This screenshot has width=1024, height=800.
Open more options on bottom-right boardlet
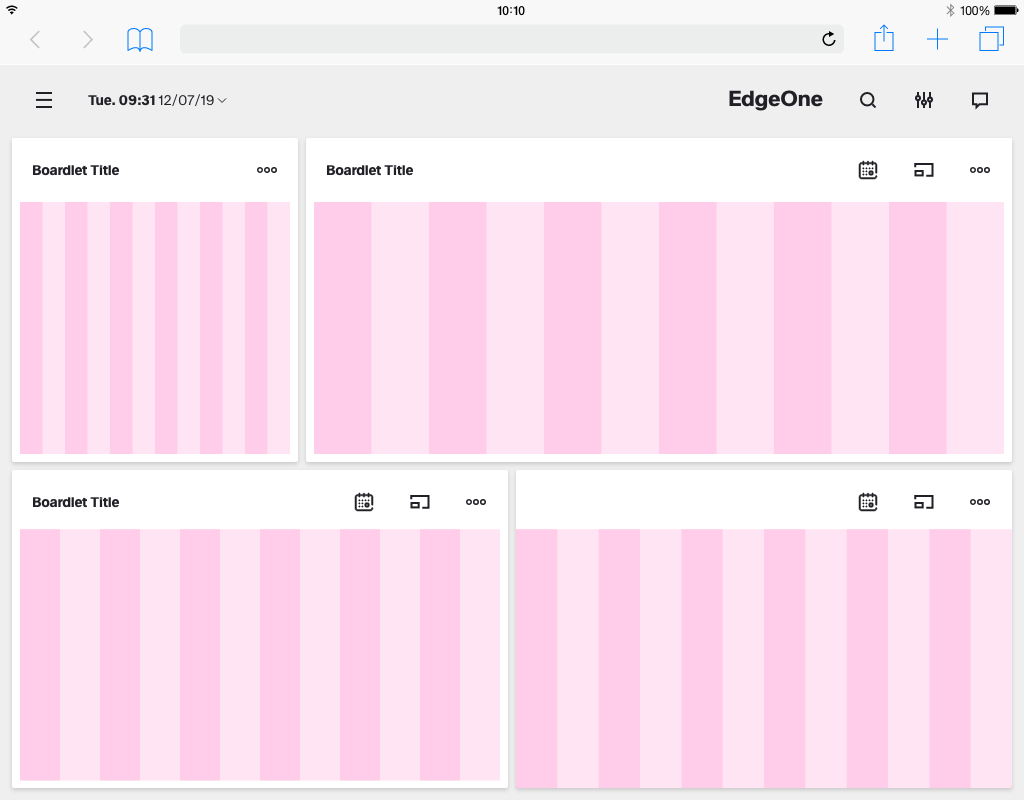[x=980, y=502]
